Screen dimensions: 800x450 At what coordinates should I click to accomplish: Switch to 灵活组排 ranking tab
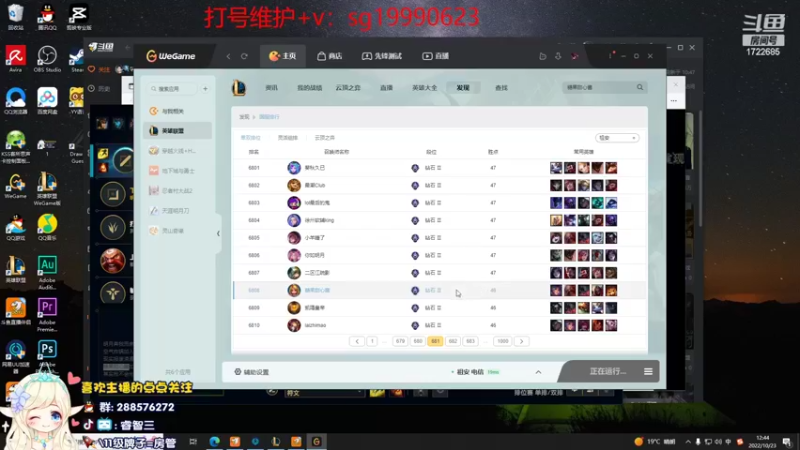[x=288, y=138]
